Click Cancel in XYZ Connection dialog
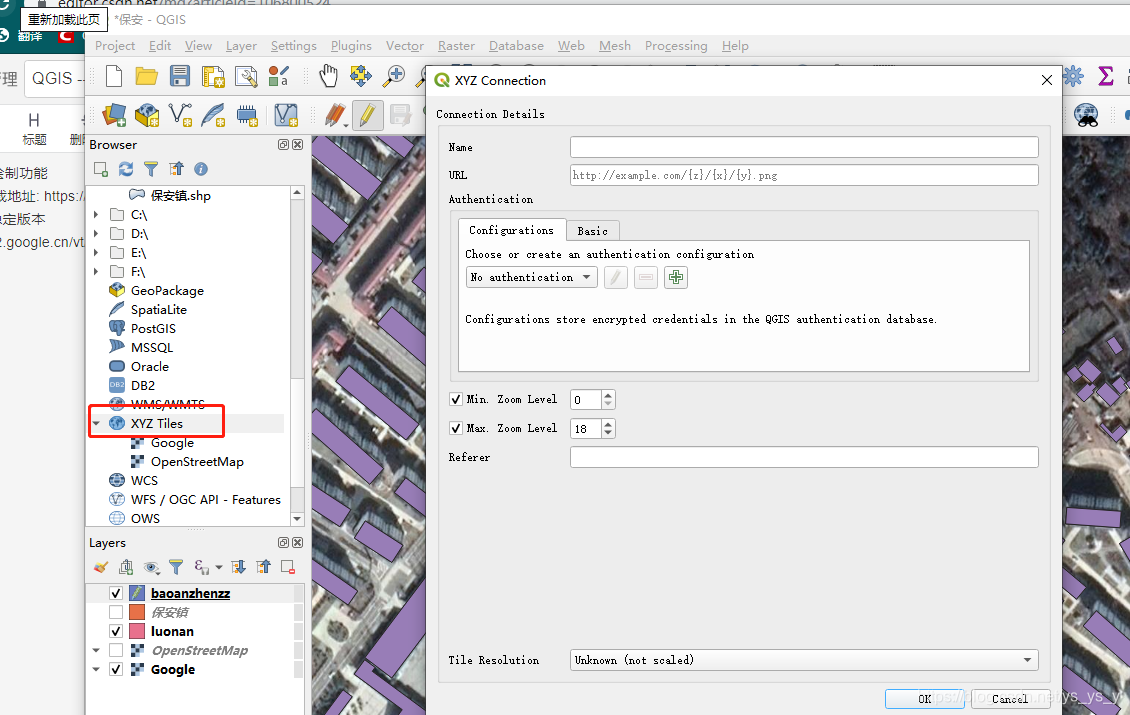This screenshot has height=715, width=1130. point(1010,698)
